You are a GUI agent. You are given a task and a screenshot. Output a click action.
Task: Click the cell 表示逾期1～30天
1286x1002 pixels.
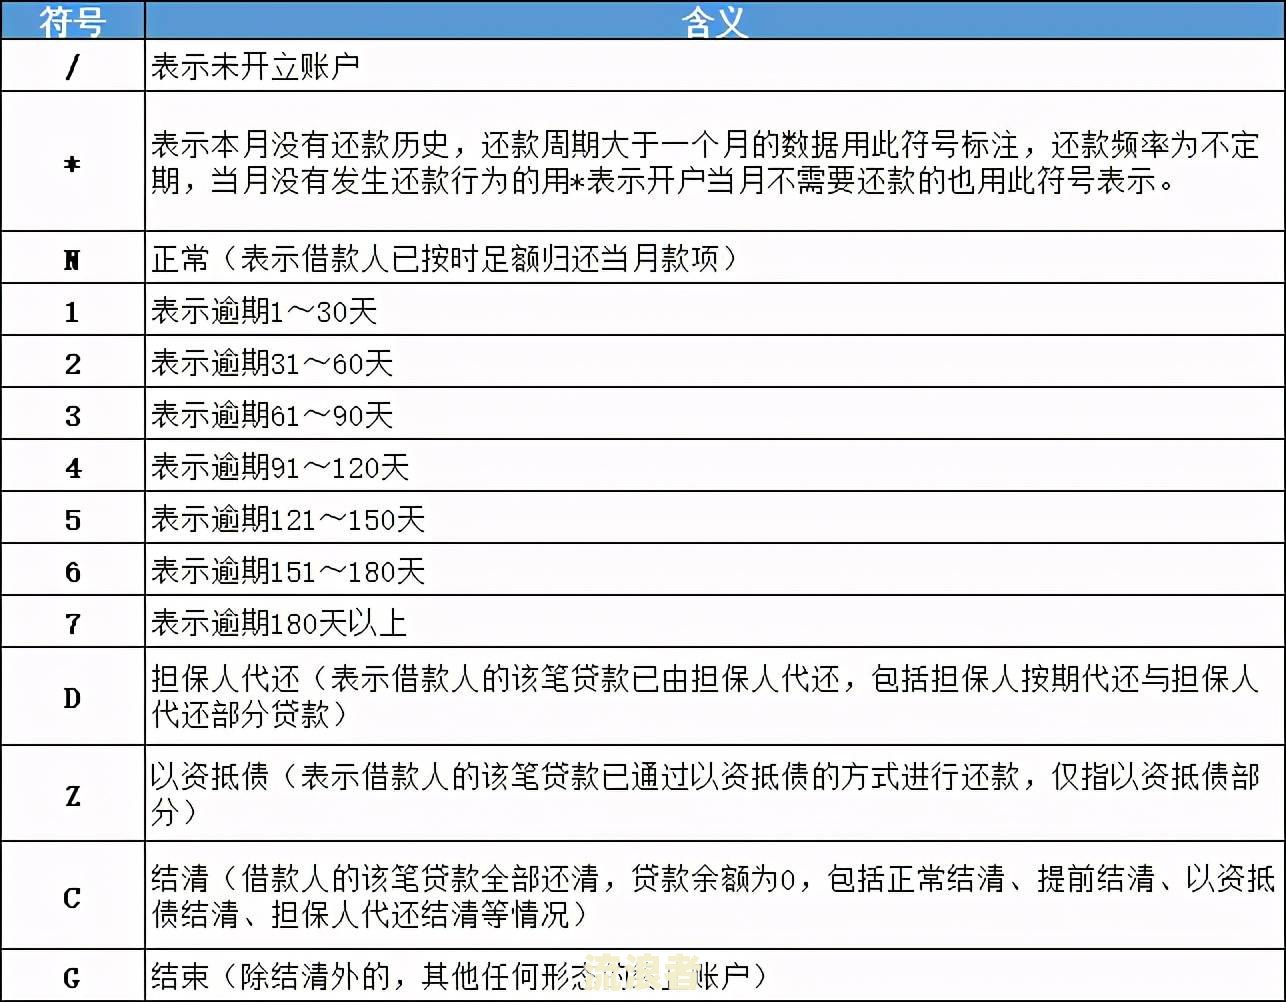[x=715, y=310]
